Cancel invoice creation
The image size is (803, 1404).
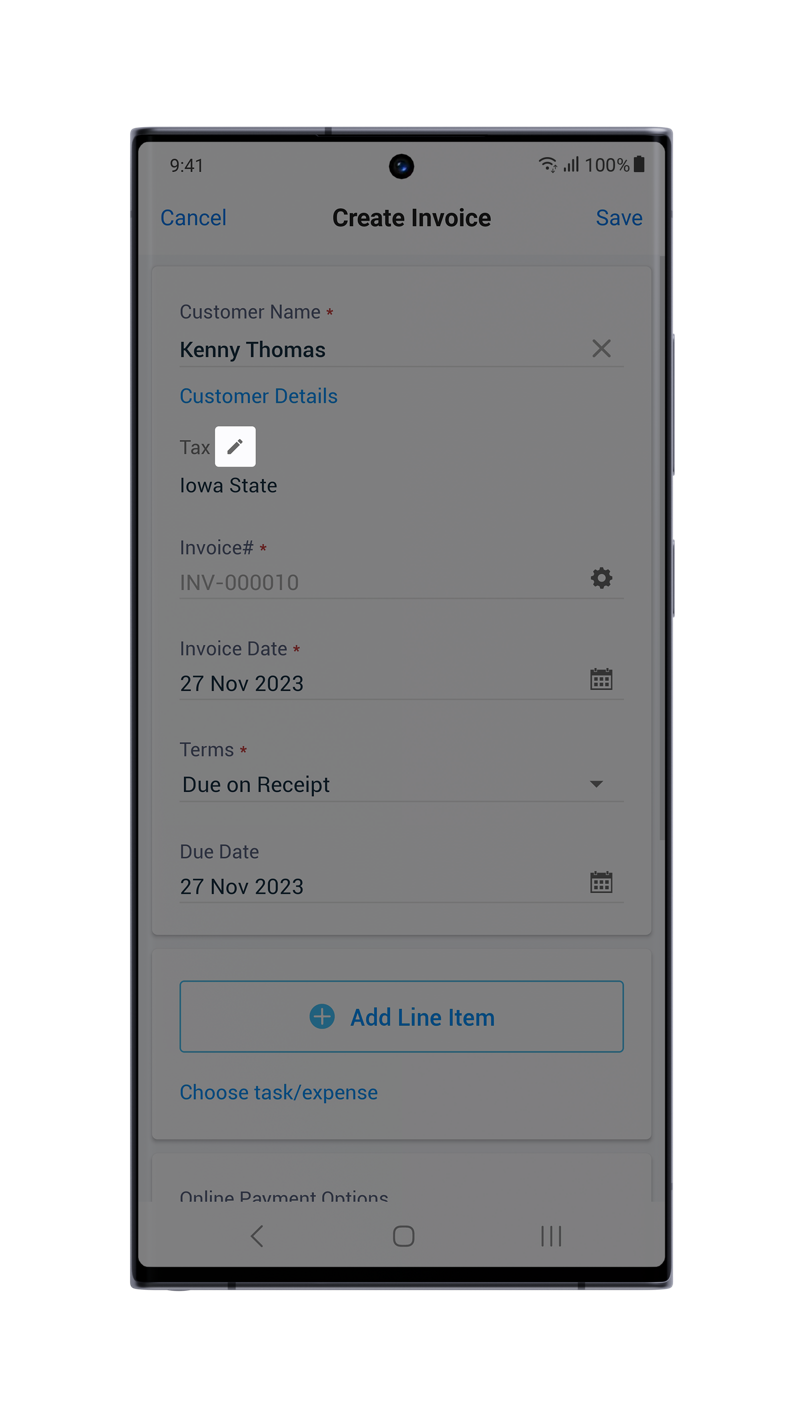click(193, 218)
